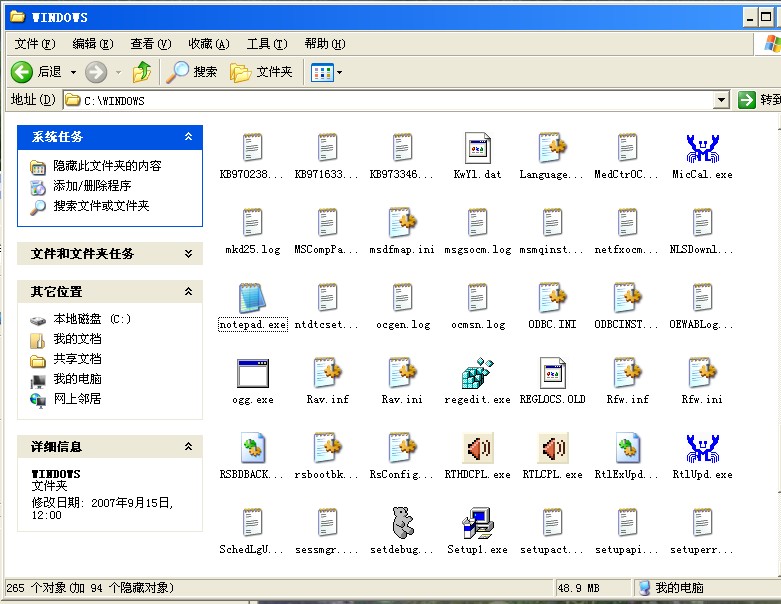Collapse the 系统任务 panel
Image resolution: width=781 pixels, height=604 pixels.
click(188, 136)
